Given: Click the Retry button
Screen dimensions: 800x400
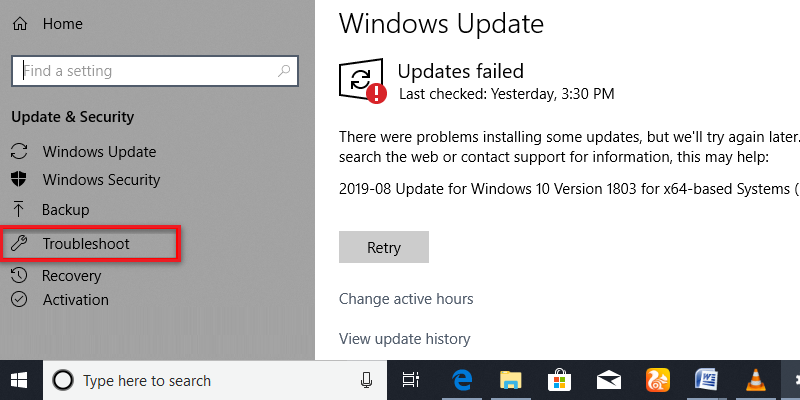Looking at the screenshot, I should point(384,247).
